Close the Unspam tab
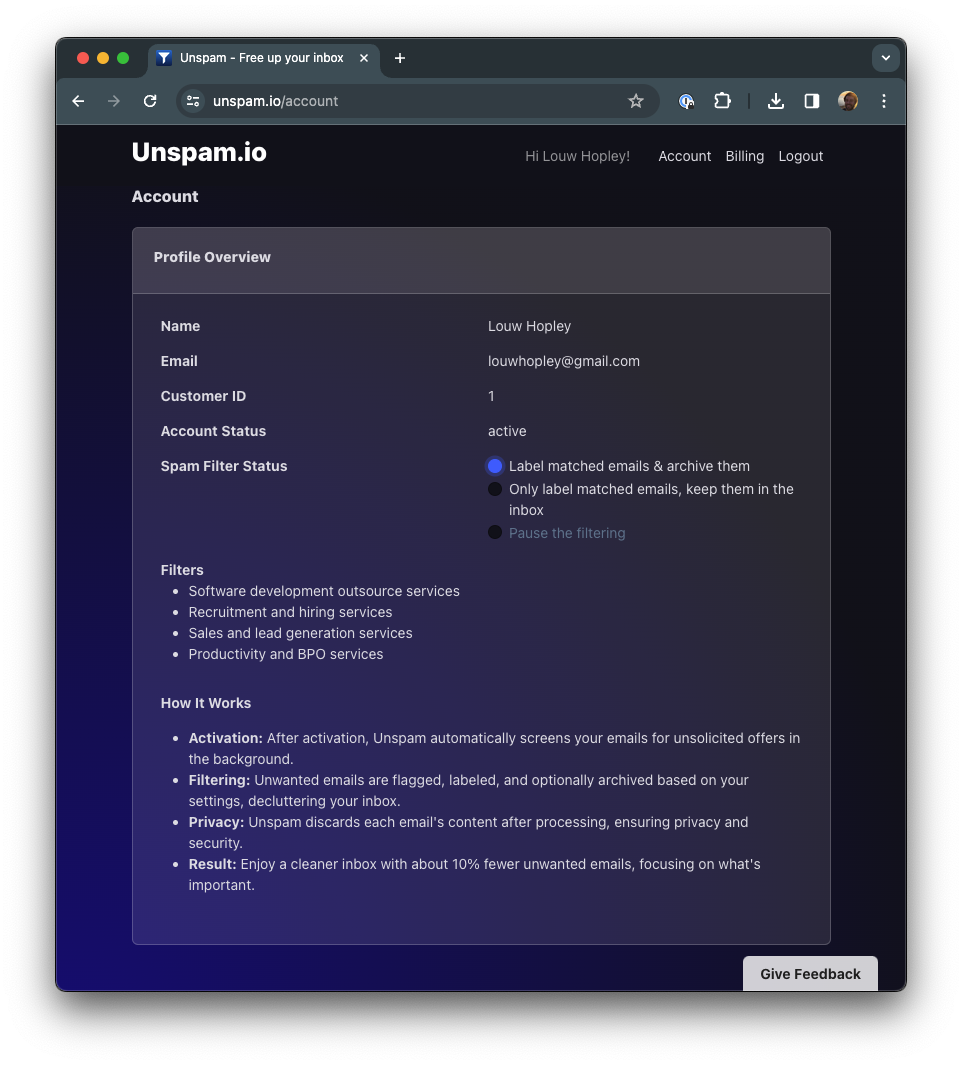The width and height of the screenshot is (962, 1065). [x=364, y=58]
